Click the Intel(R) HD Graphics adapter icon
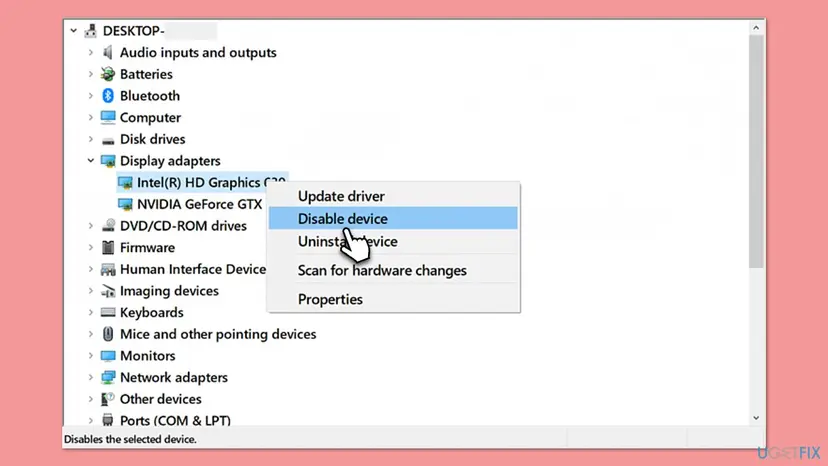The height and width of the screenshot is (466, 828). click(x=125, y=183)
